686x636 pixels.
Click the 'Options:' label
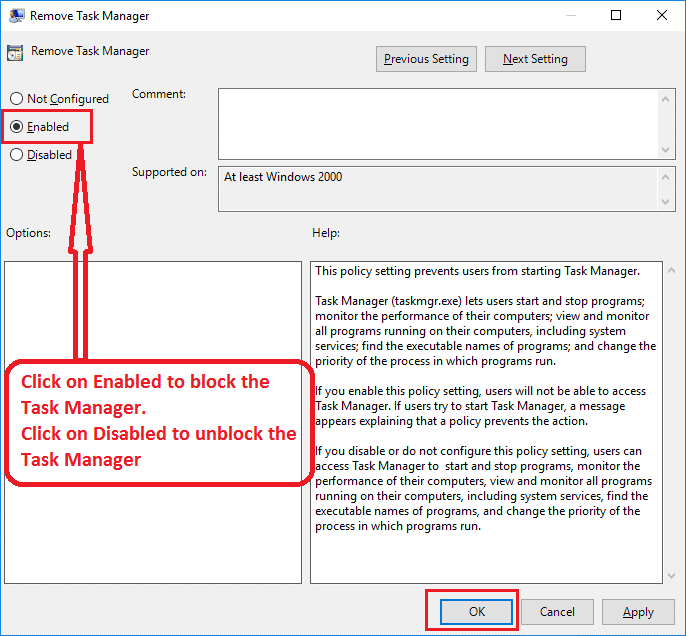pos(28,233)
